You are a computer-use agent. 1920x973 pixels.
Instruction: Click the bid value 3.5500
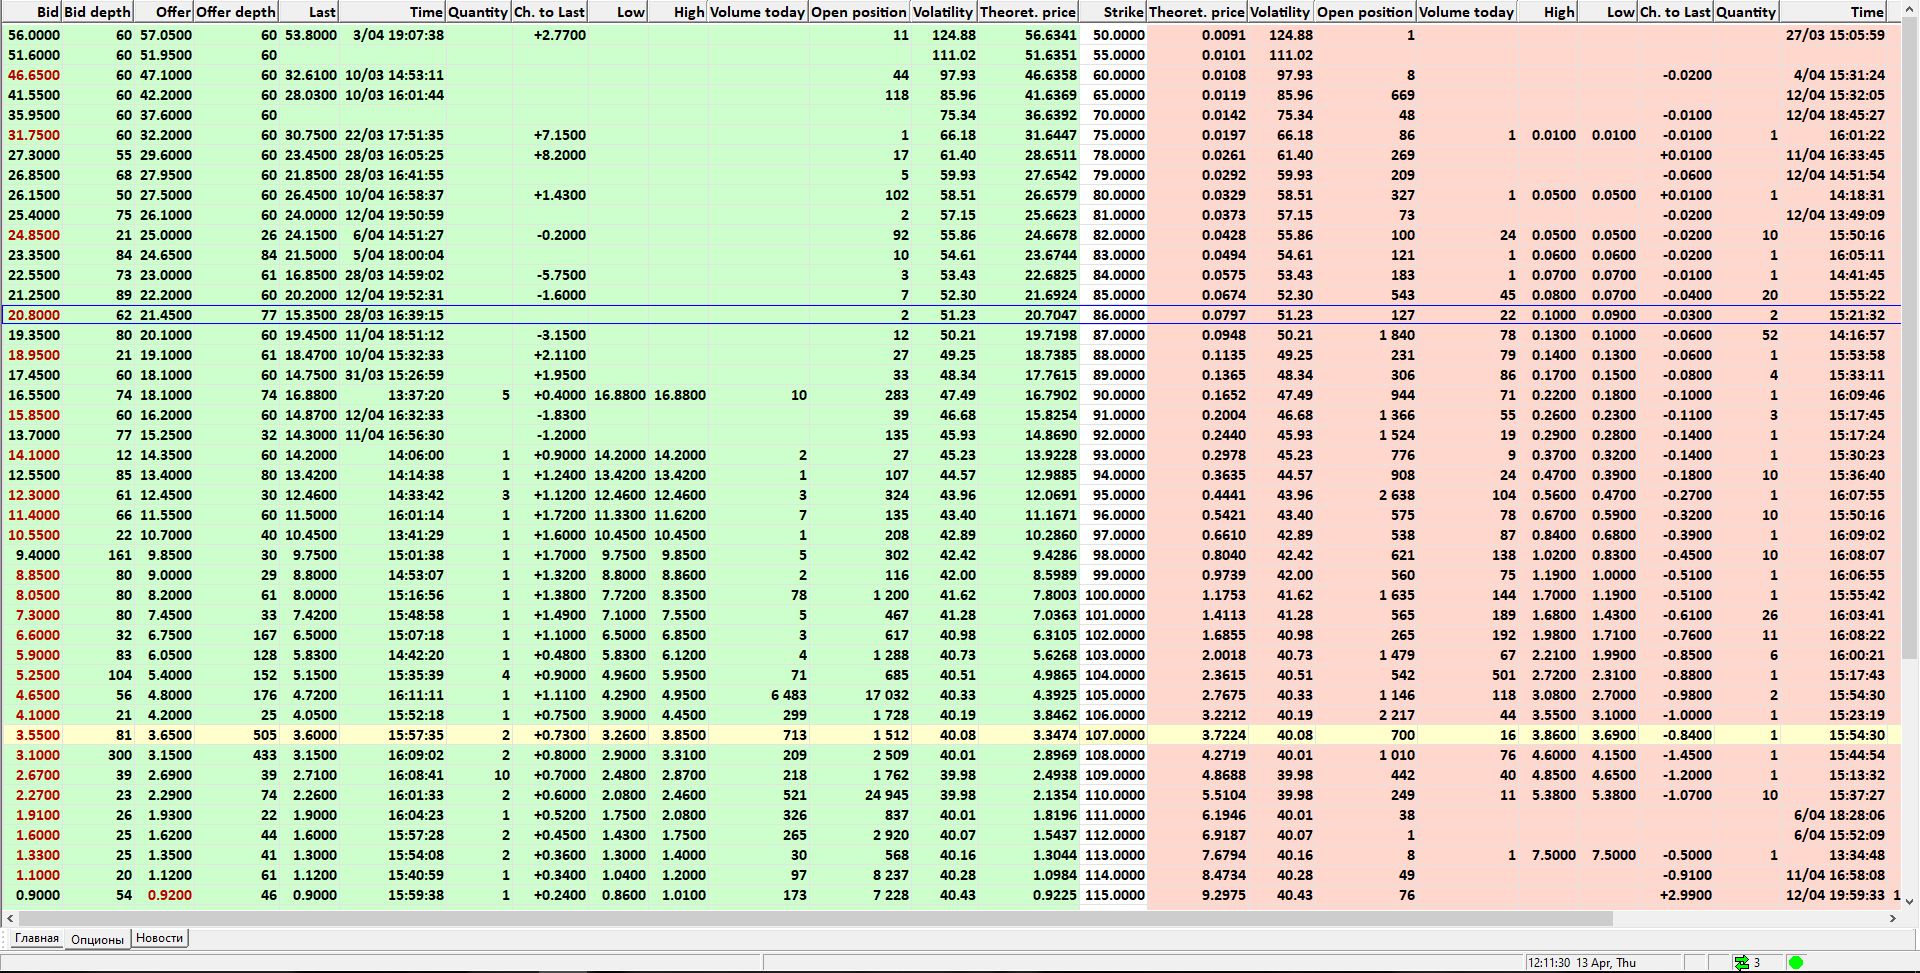click(37, 735)
